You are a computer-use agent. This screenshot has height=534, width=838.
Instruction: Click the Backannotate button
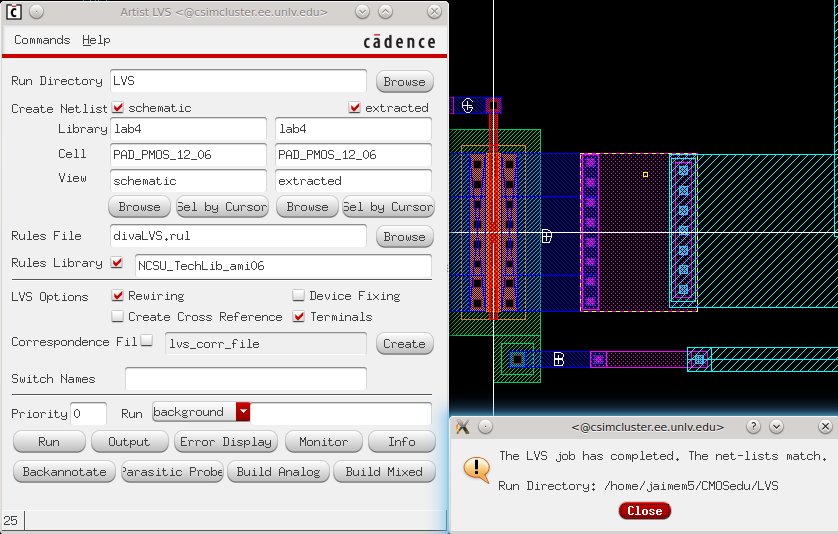[64, 471]
